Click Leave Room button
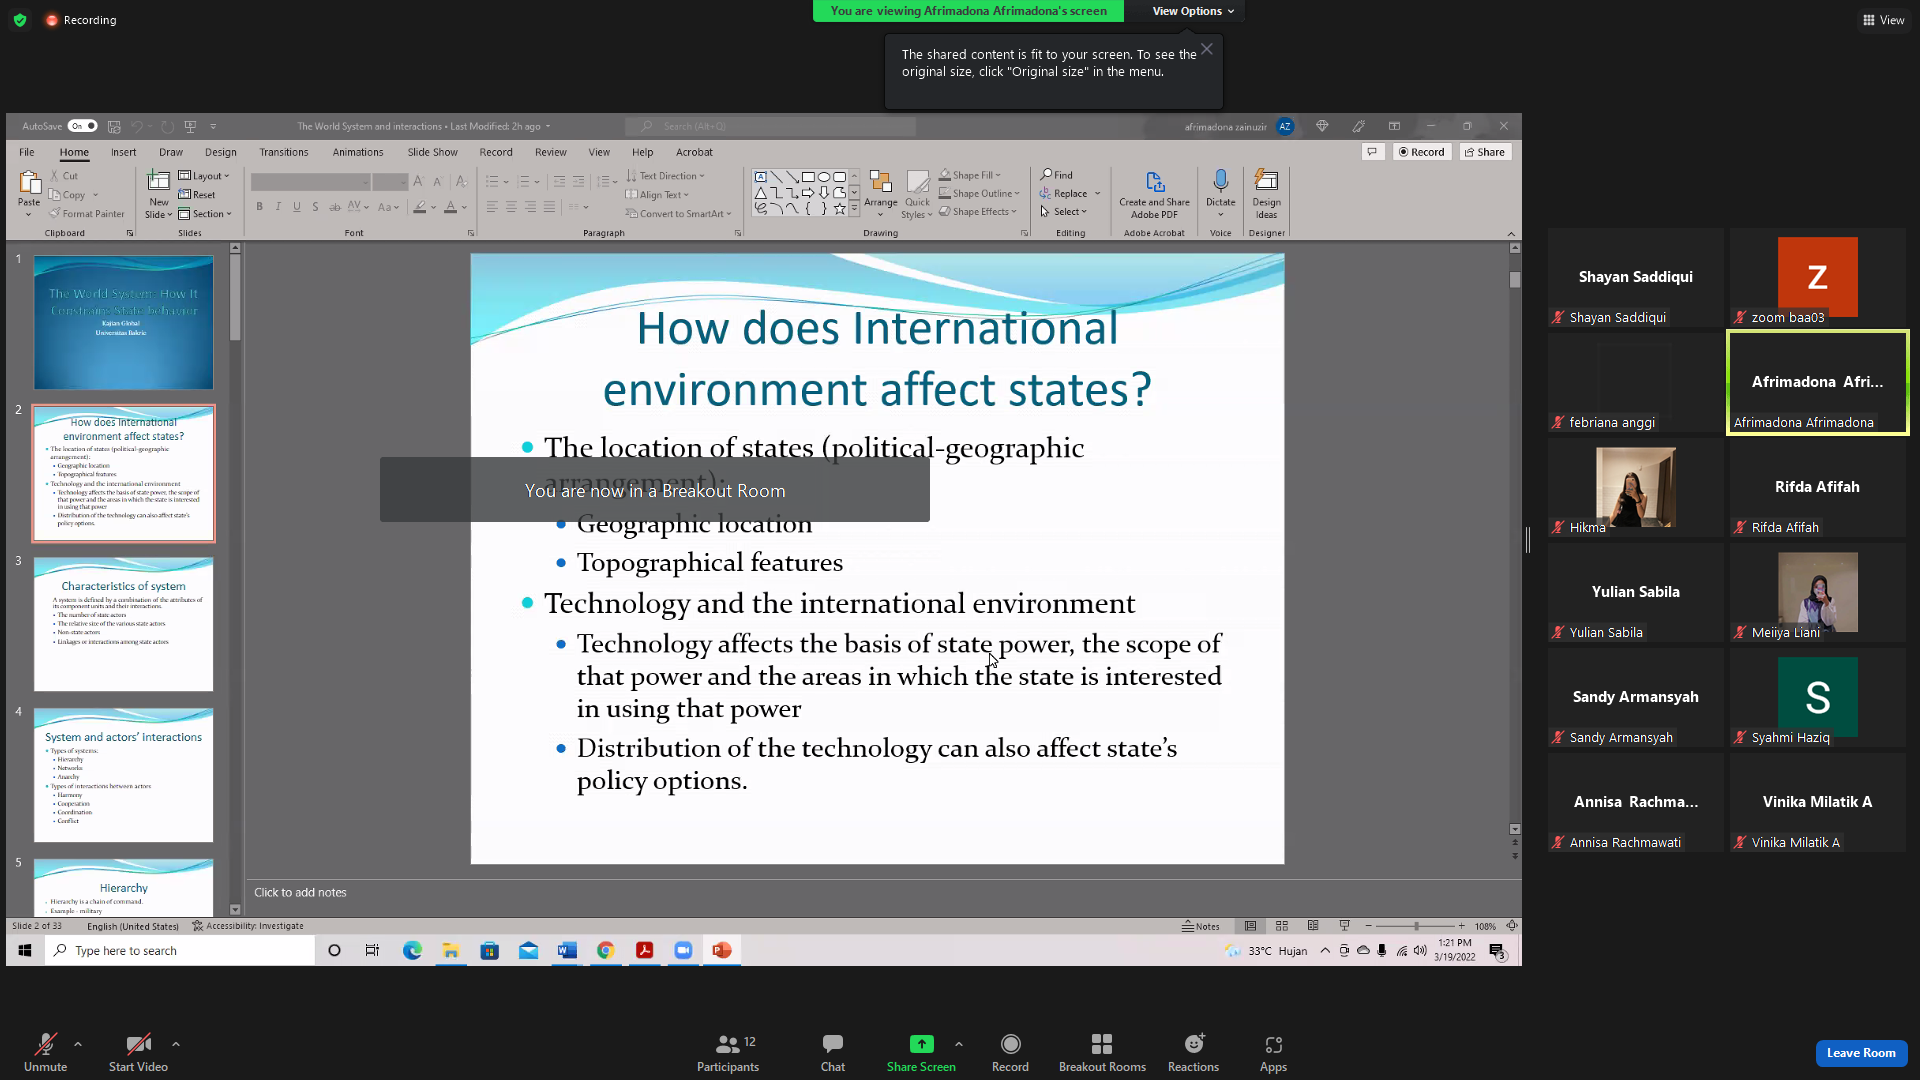1920x1080 pixels. click(1861, 1052)
